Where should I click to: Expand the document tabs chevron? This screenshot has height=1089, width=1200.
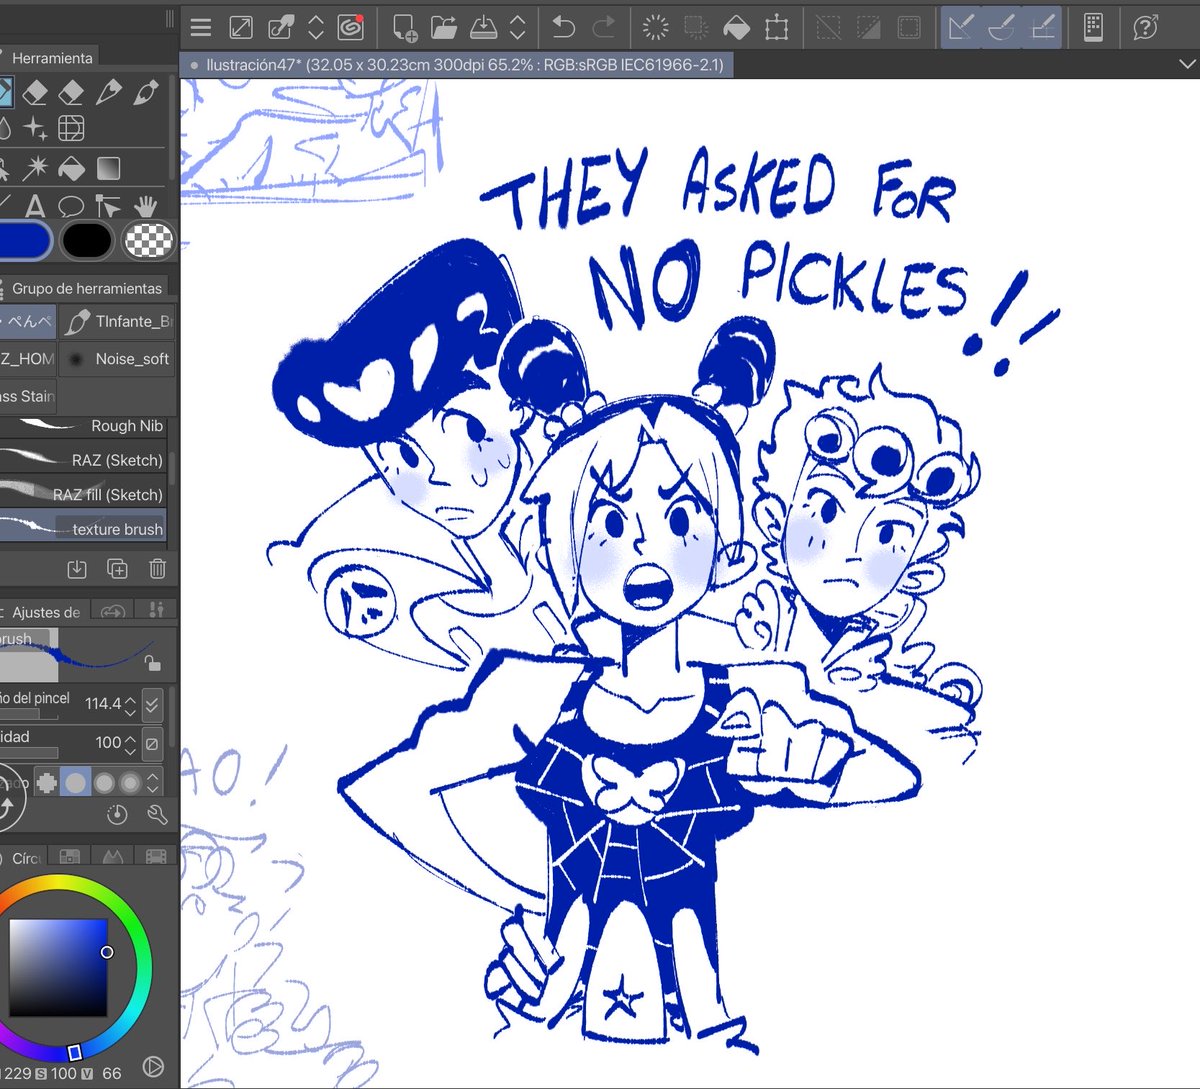1186,65
